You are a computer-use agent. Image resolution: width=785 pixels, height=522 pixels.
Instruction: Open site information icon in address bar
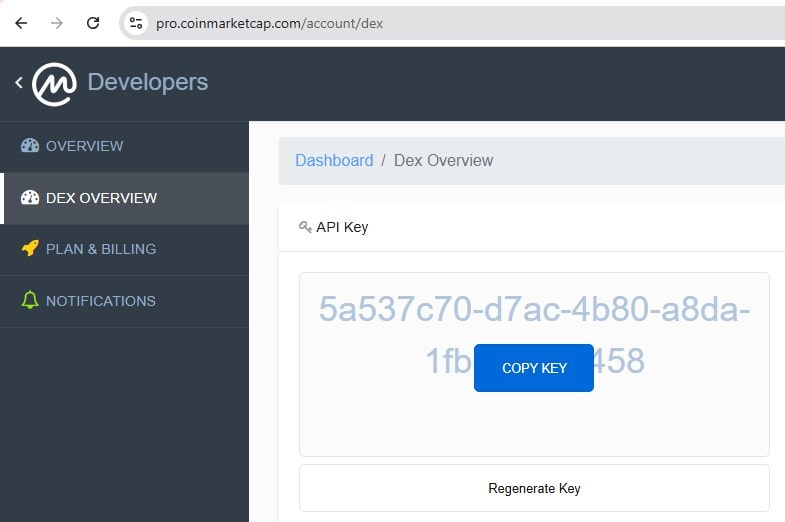click(136, 23)
